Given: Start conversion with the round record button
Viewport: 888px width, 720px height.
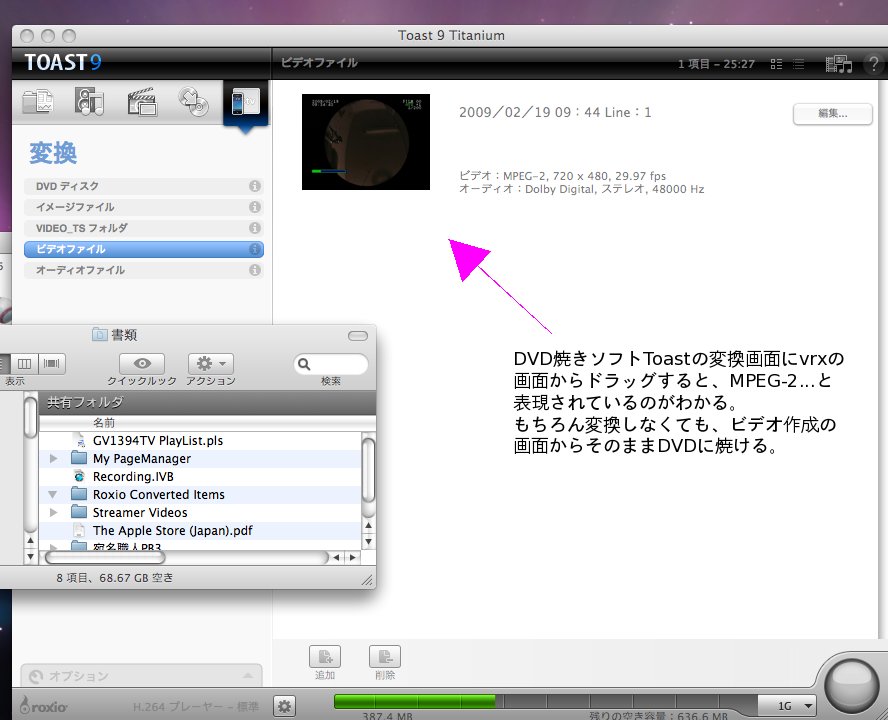Looking at the screenshot, I should [851, 684].
